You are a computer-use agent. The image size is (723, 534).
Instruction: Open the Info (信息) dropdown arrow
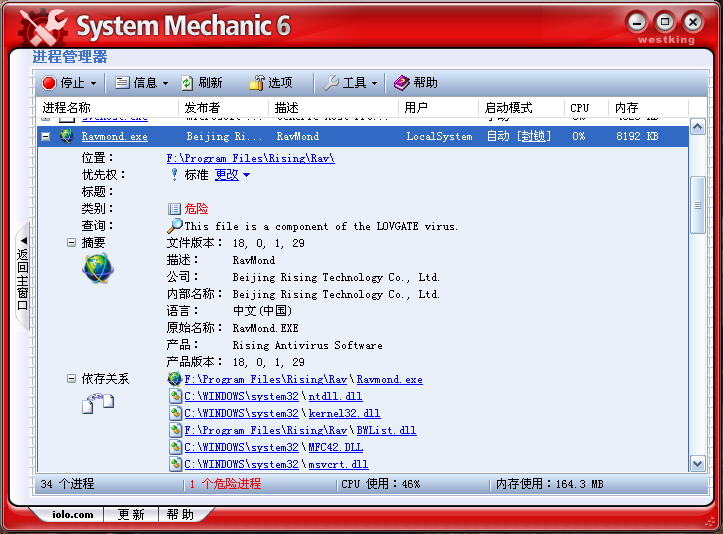coord(166,83)
